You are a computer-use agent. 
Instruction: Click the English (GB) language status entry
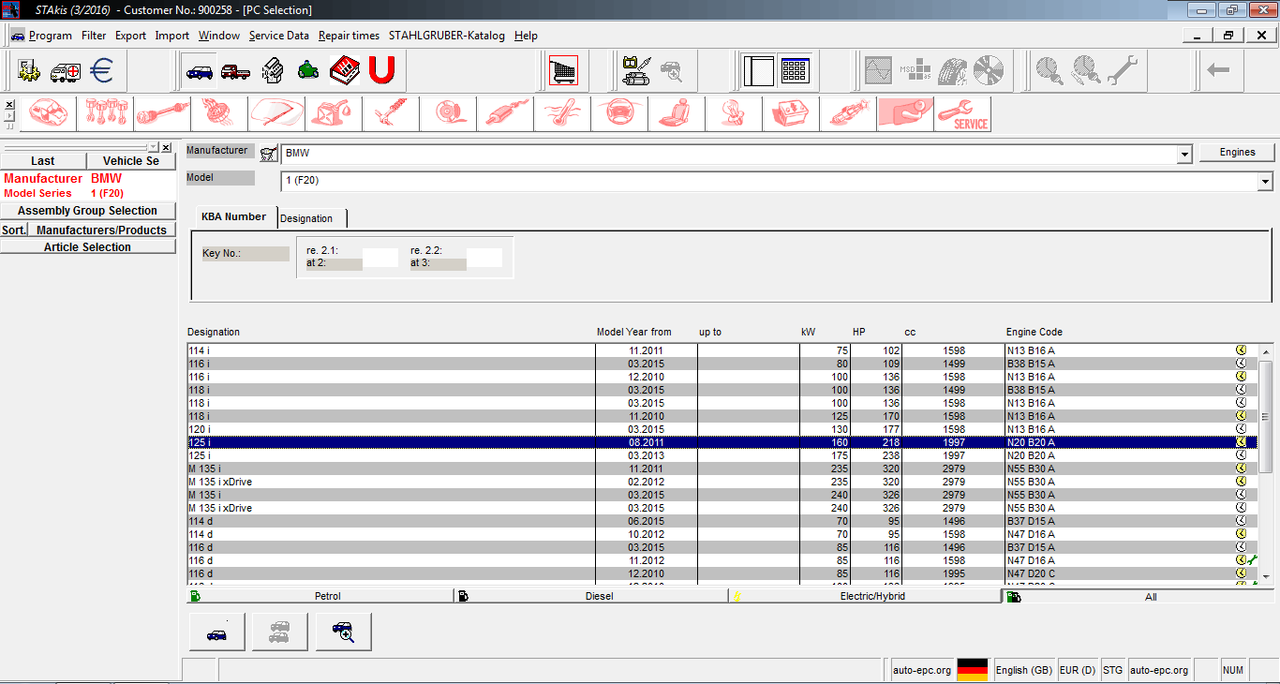(x=1023, y=670)
